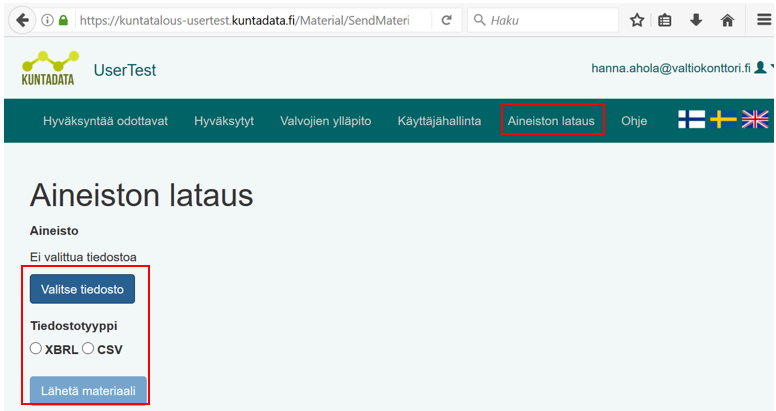Switch language to Swedish using the flag
This screenshot has height=411, width=776.
tap(723, 120)
